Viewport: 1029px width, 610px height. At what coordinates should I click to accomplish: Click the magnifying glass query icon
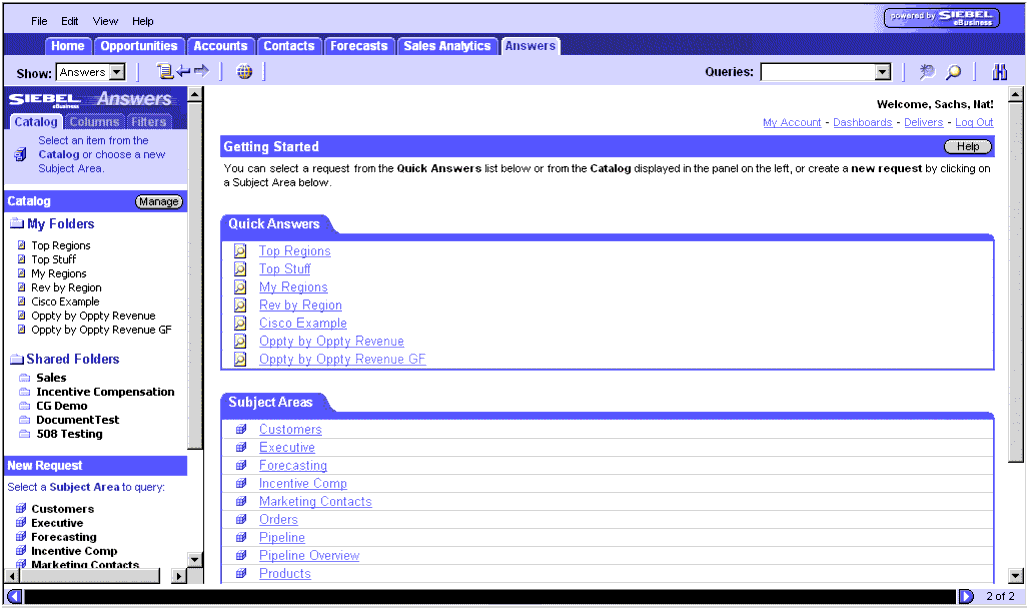click(953, 71)
